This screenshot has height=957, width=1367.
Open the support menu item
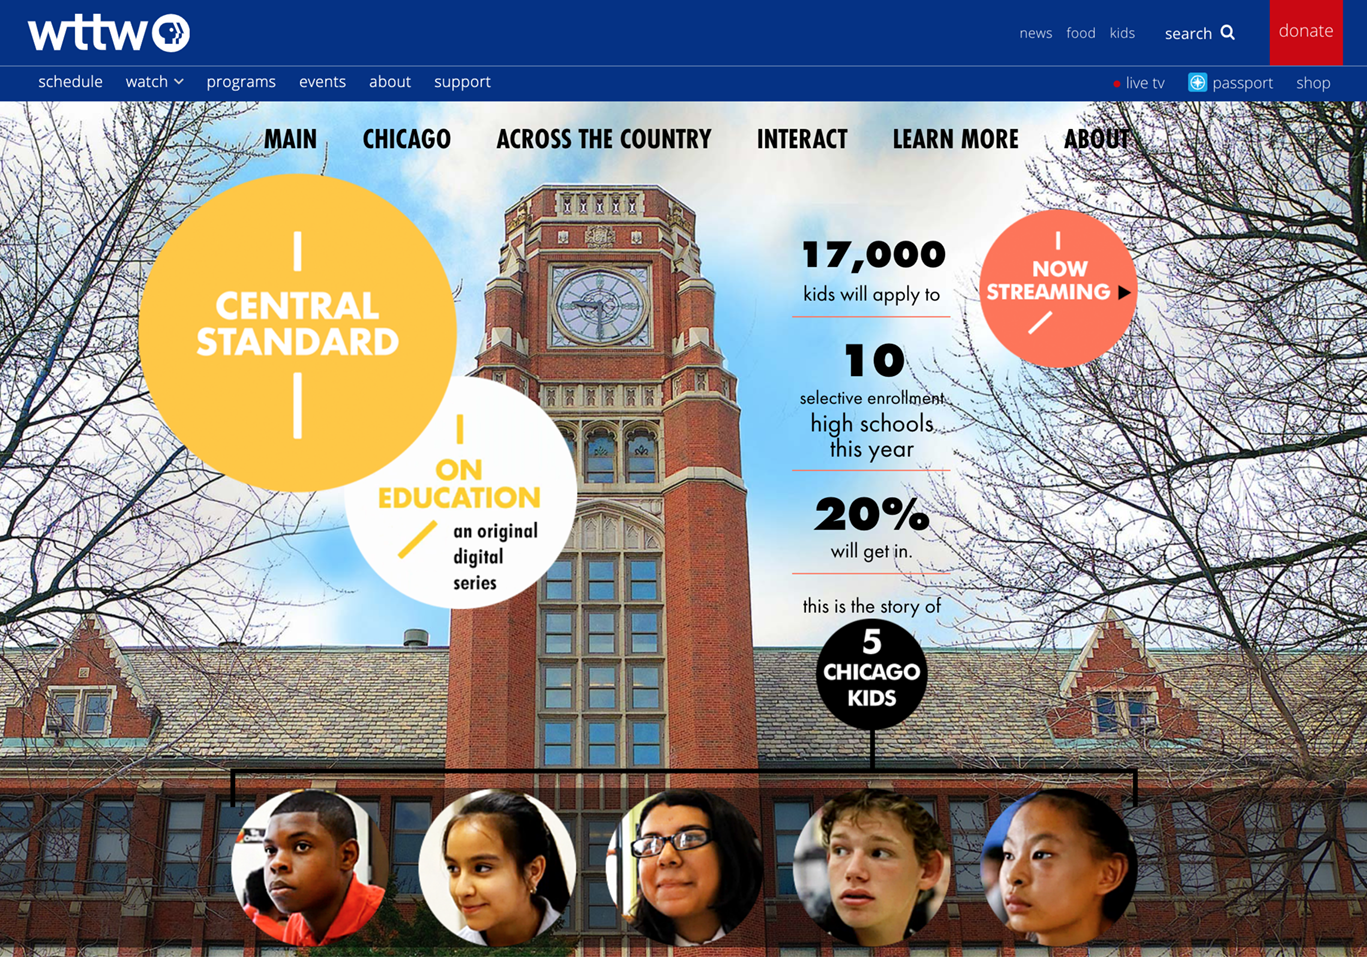462,82
